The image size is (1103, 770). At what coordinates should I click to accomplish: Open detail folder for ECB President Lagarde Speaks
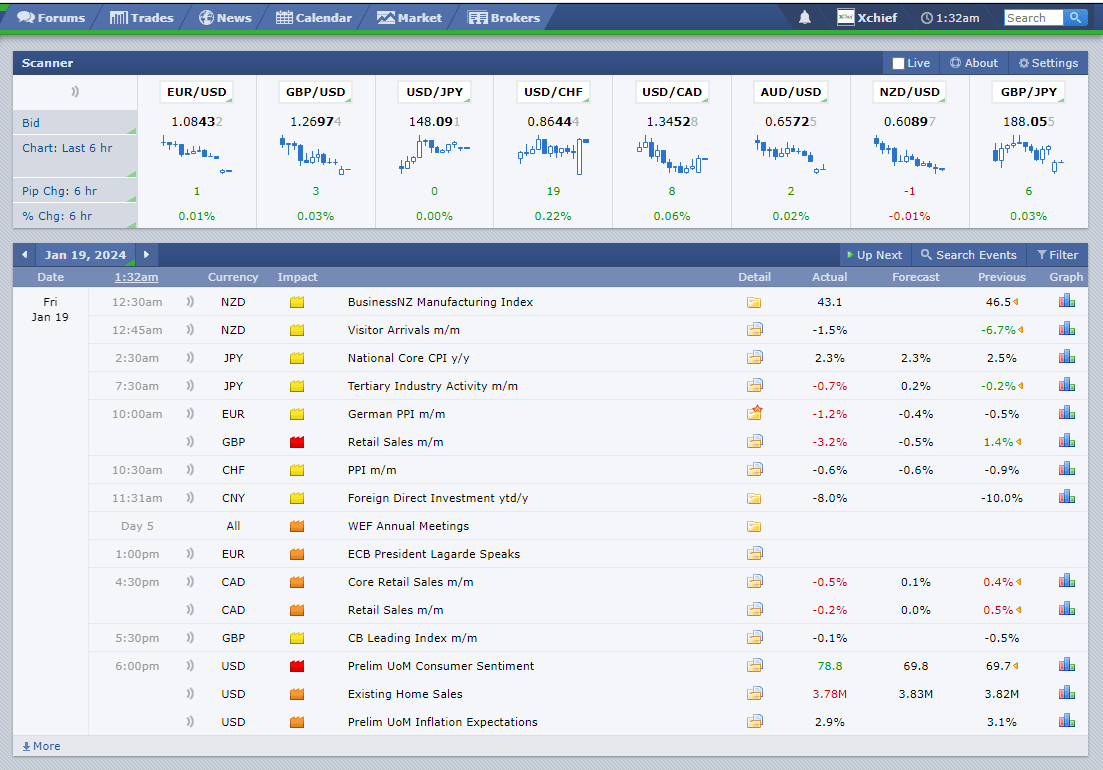click(x=754, y=553)
